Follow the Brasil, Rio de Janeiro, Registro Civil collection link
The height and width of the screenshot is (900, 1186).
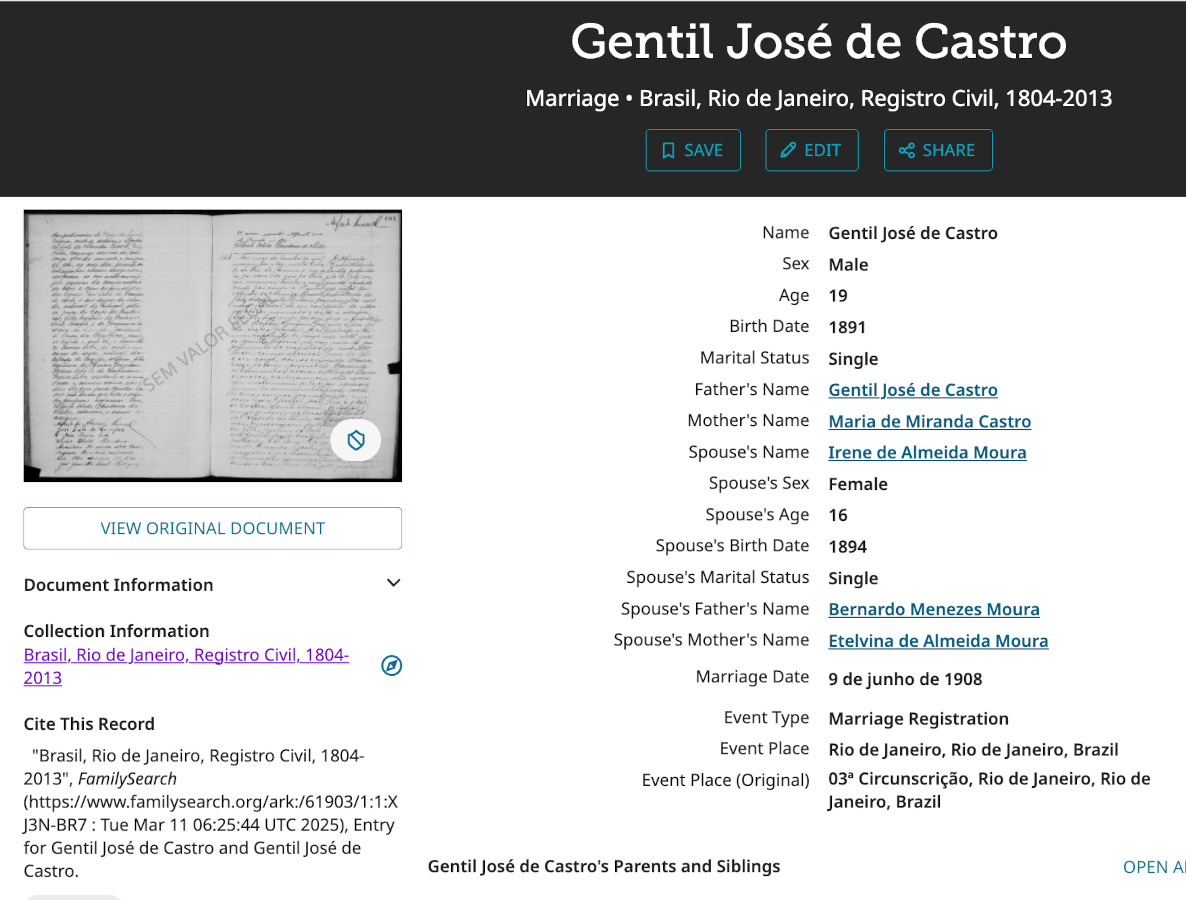click(x=186, y=666)
